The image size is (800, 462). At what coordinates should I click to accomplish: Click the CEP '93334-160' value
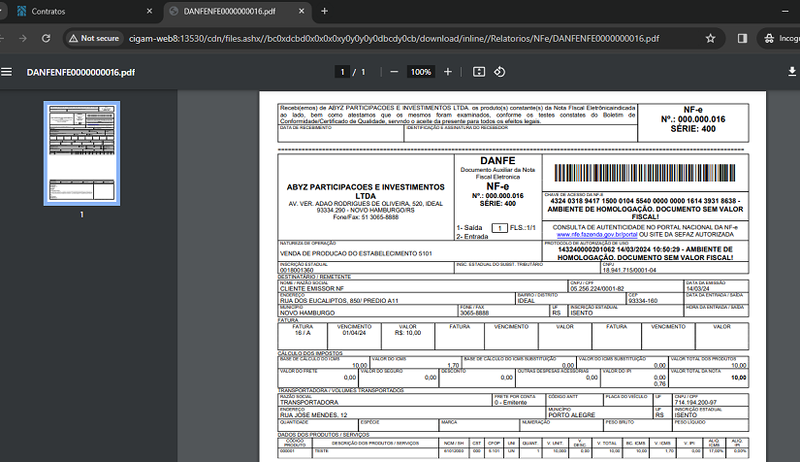643,301
